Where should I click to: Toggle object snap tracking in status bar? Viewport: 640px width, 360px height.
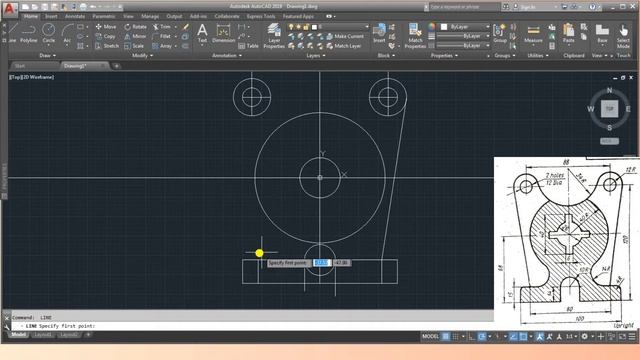[x=513, y=336]
